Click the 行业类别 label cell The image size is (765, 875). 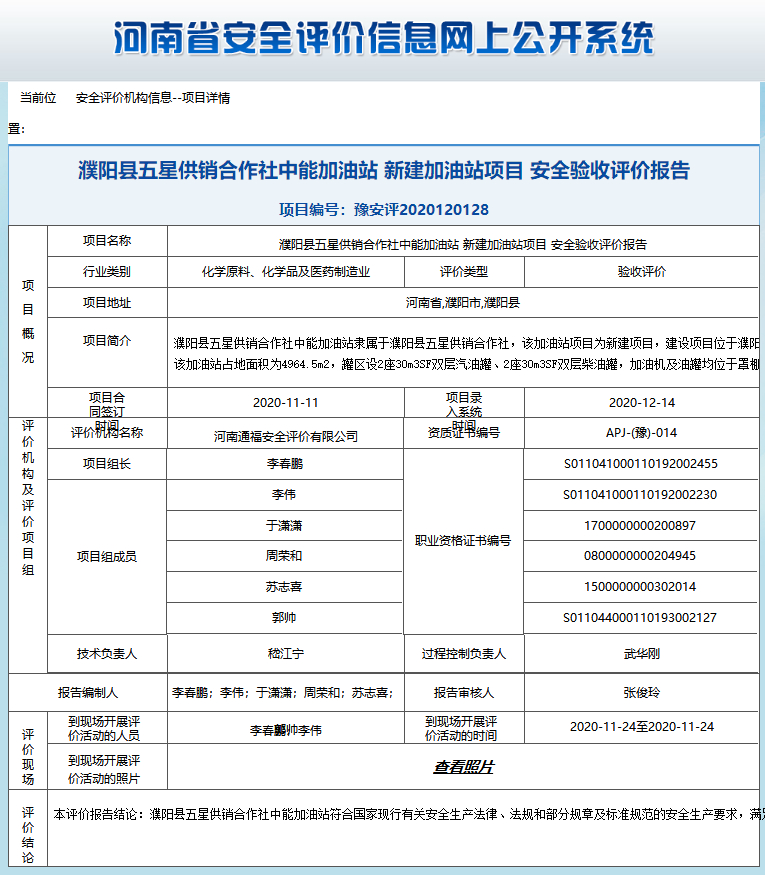point(107,272)
